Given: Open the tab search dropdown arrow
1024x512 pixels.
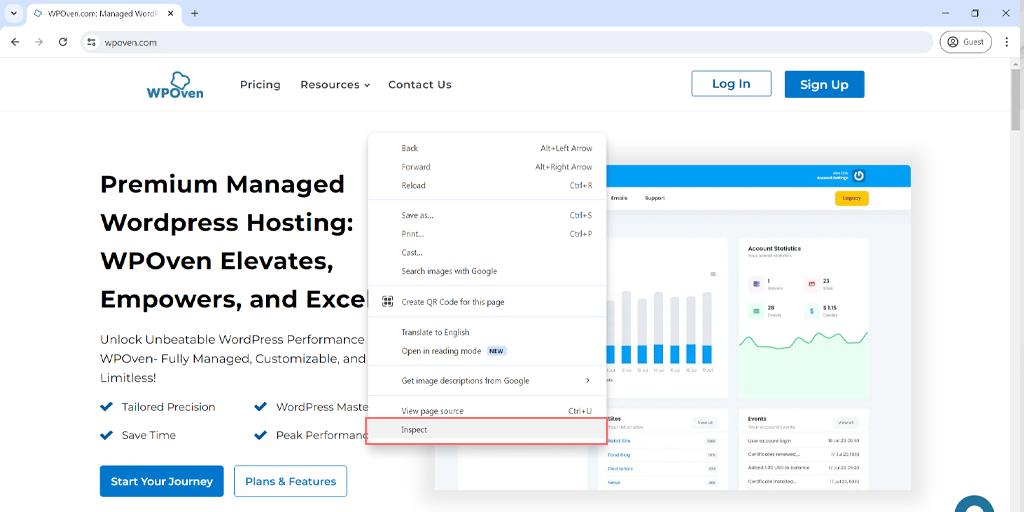Looking at the screenshot, I should [13, 13].
